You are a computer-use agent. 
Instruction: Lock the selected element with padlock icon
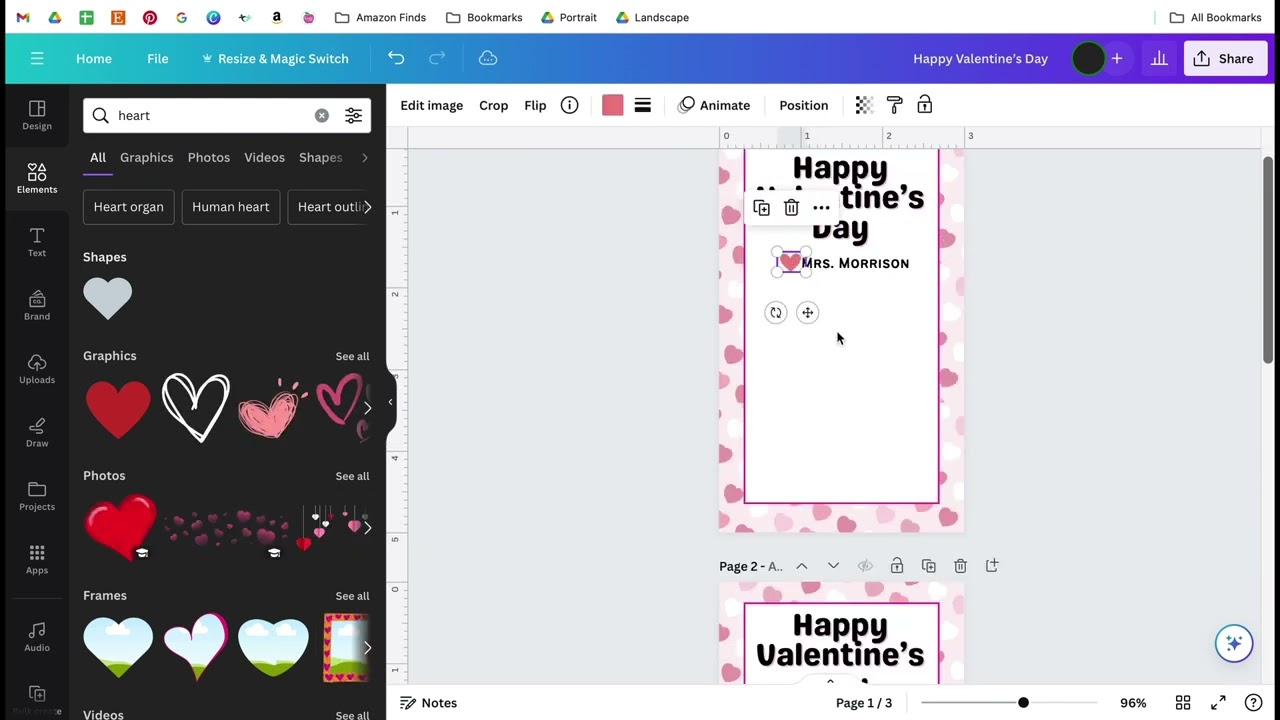pos(925,105)
